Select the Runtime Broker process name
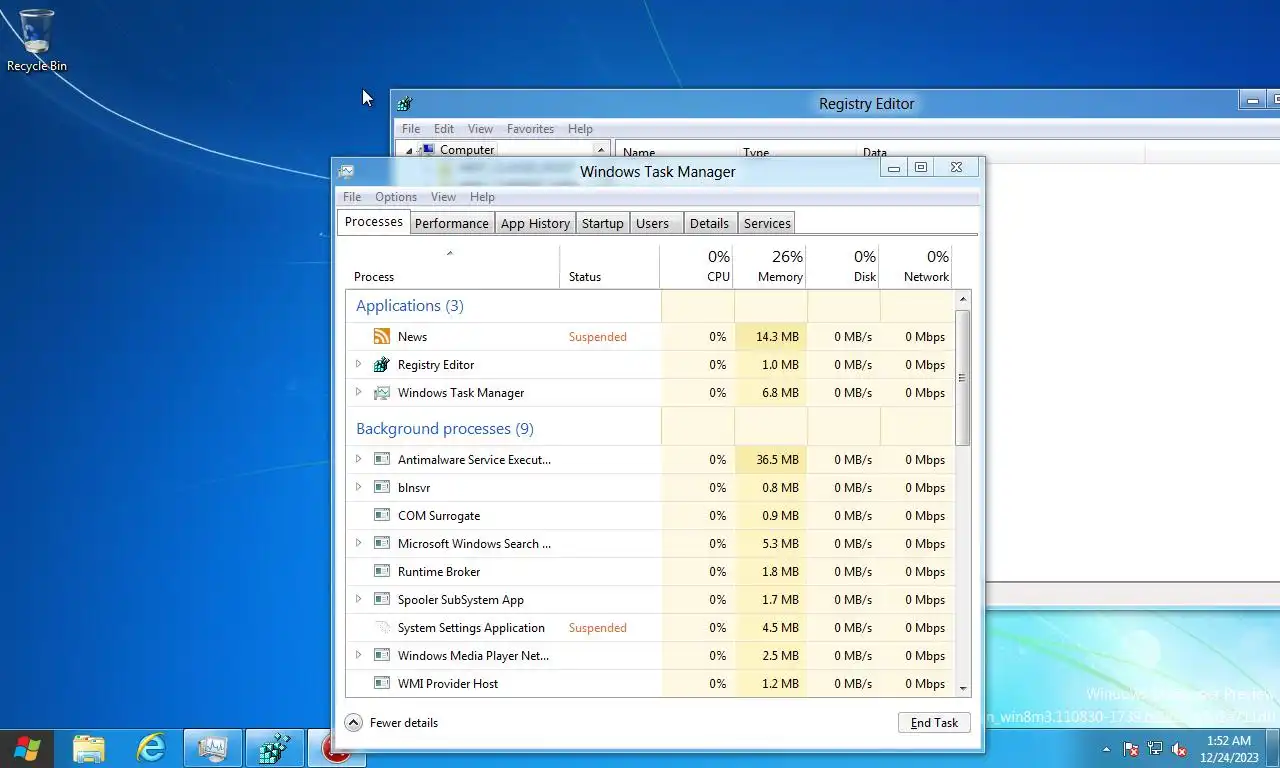1280x768 pixels. [439, 572]
